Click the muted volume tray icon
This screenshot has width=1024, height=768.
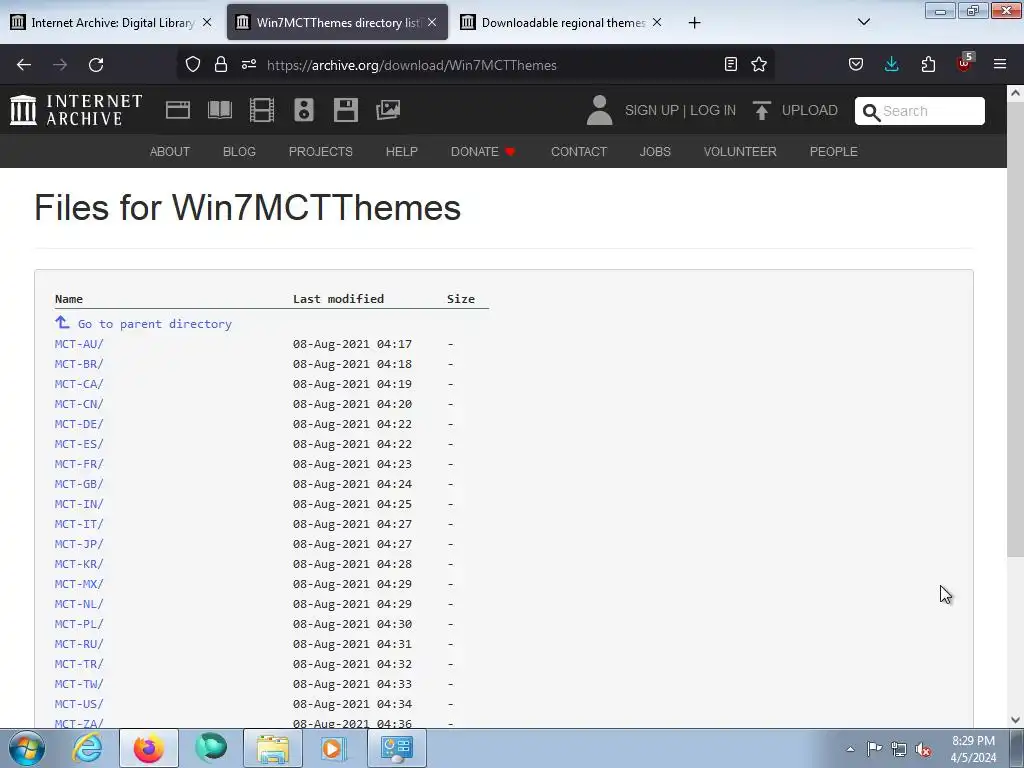923,749
